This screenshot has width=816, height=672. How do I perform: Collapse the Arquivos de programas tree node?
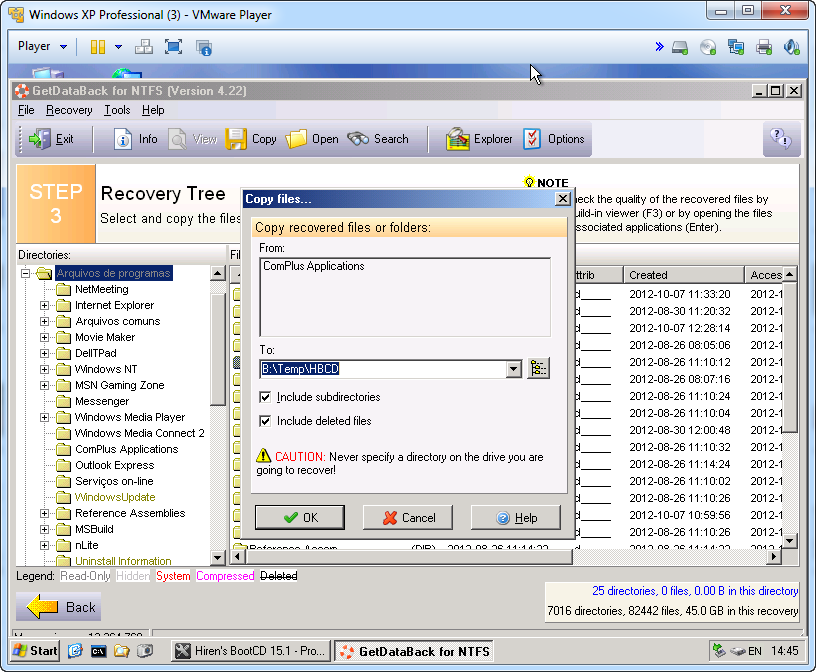25,273
